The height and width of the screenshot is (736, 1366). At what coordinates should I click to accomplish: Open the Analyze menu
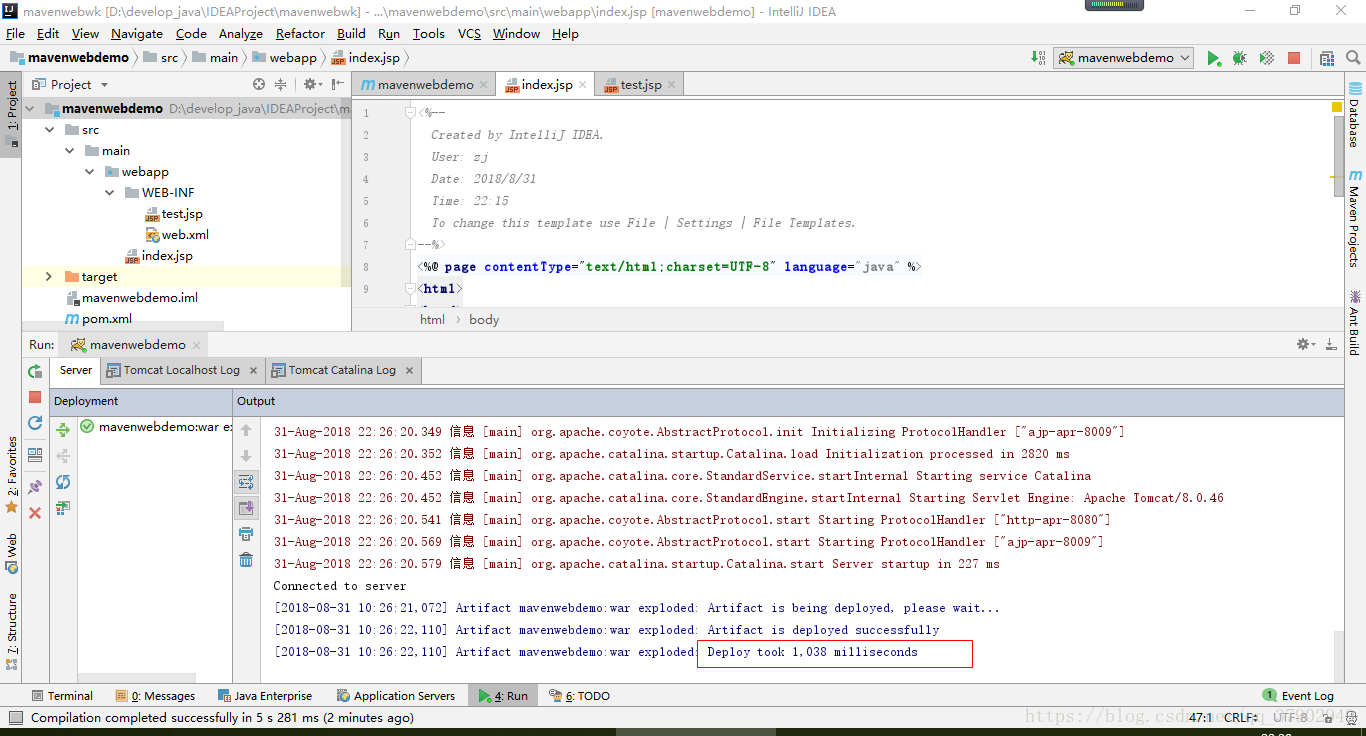[x=241, y=33]
